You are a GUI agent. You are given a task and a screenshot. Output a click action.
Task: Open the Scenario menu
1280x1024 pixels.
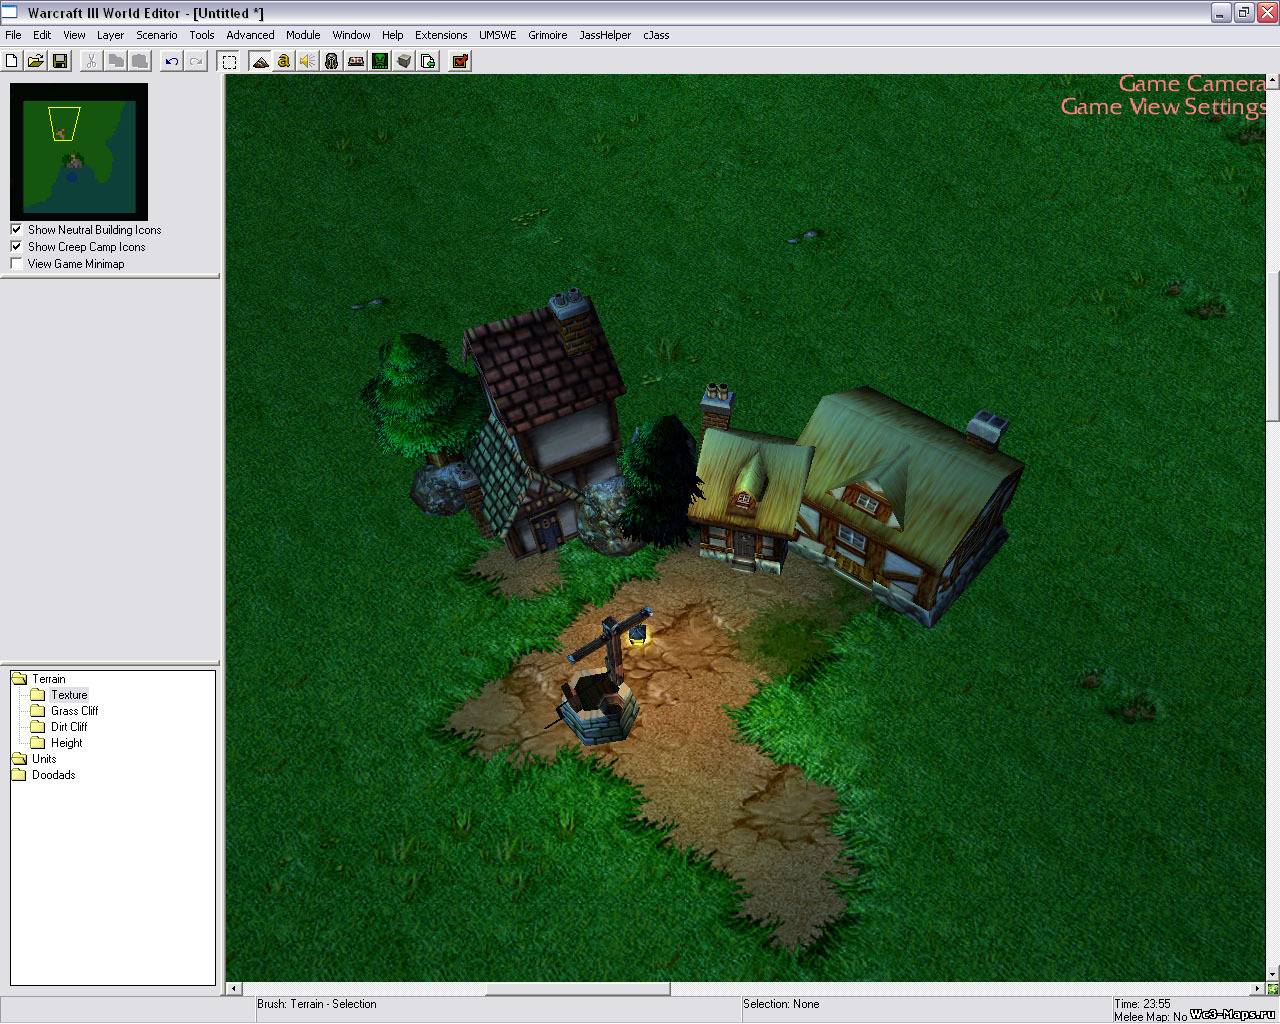point(156,35)
